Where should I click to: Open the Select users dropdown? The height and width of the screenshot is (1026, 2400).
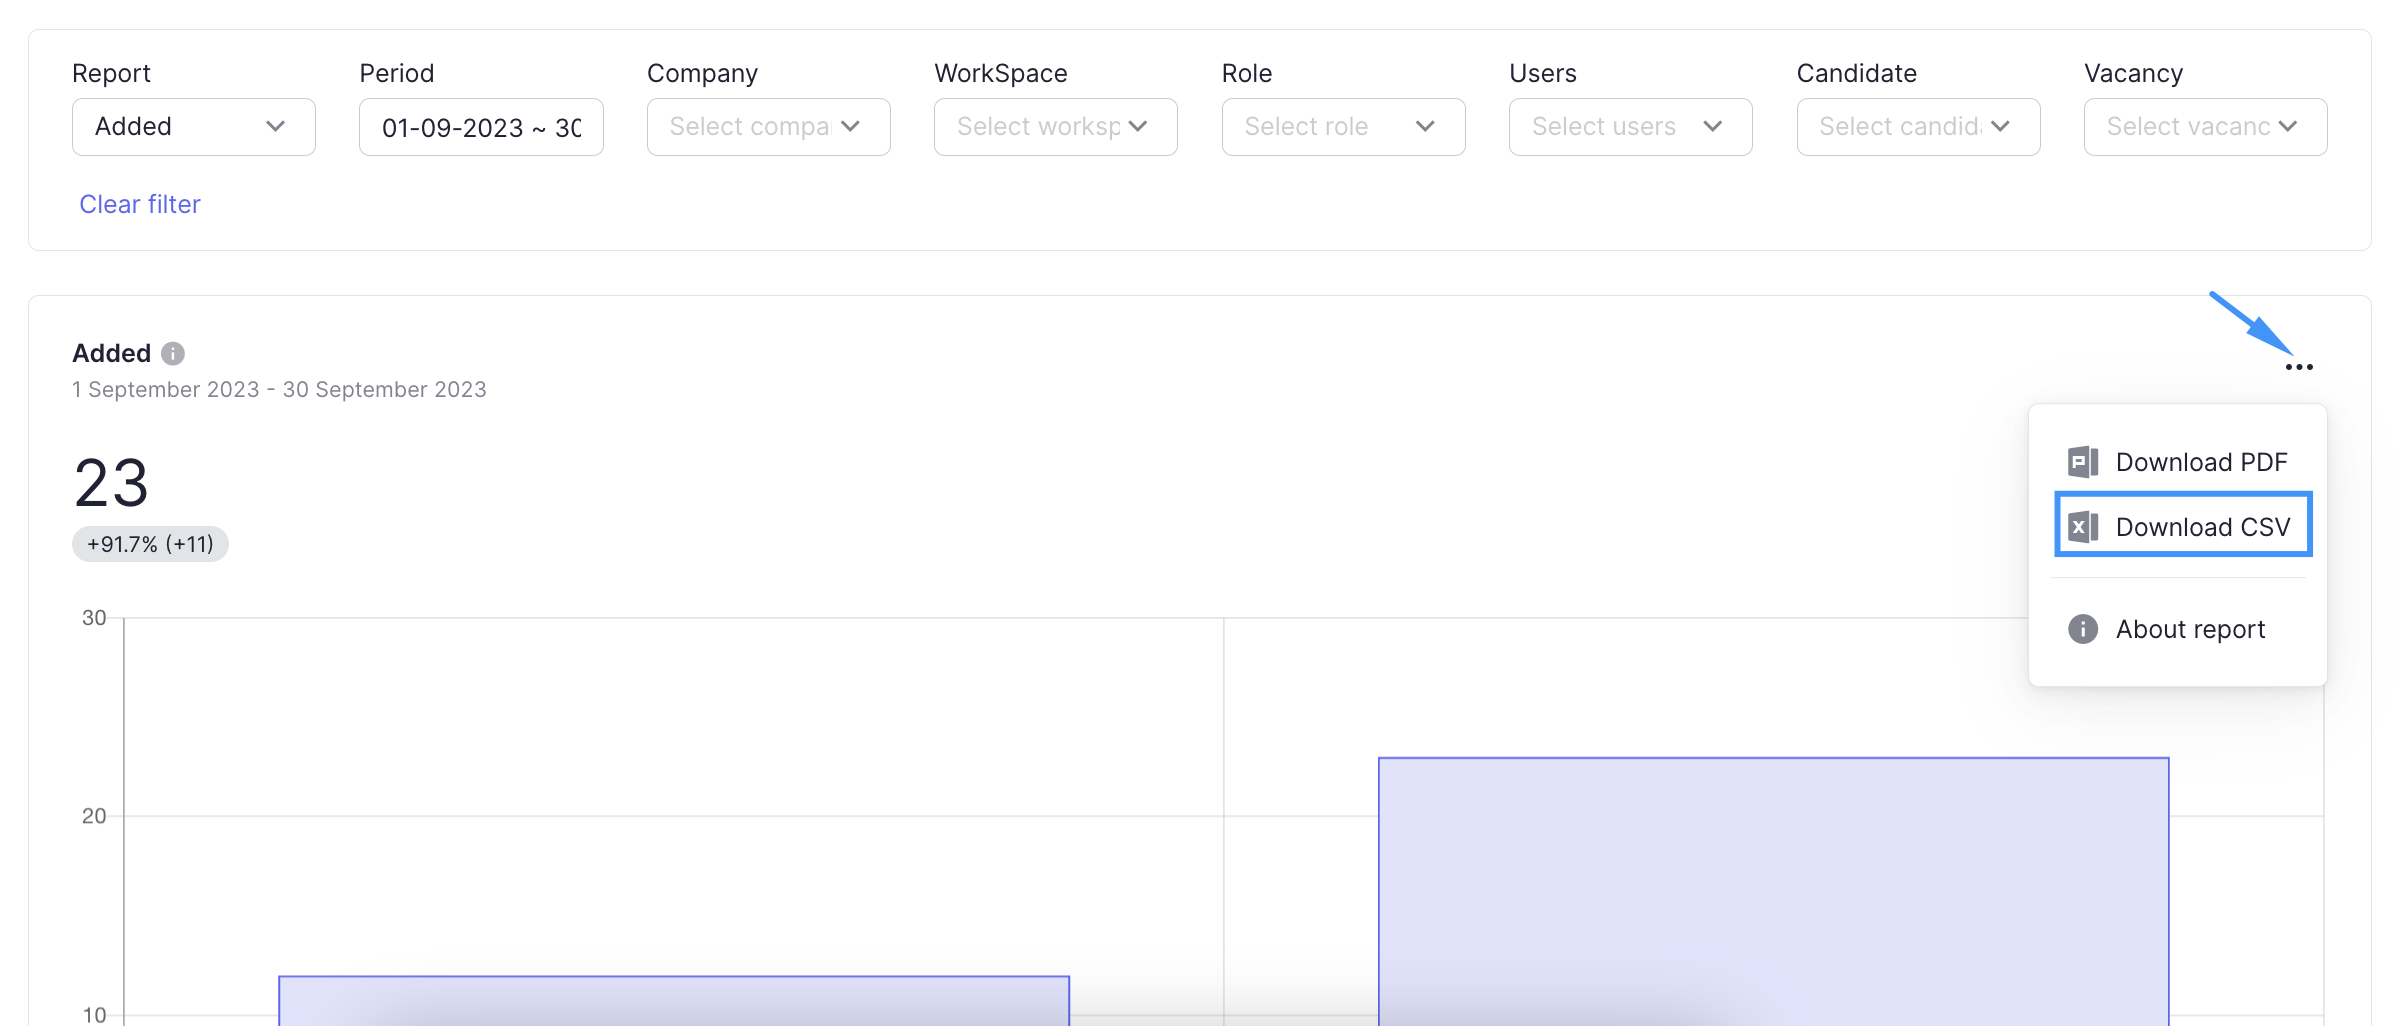point(1630,127)
